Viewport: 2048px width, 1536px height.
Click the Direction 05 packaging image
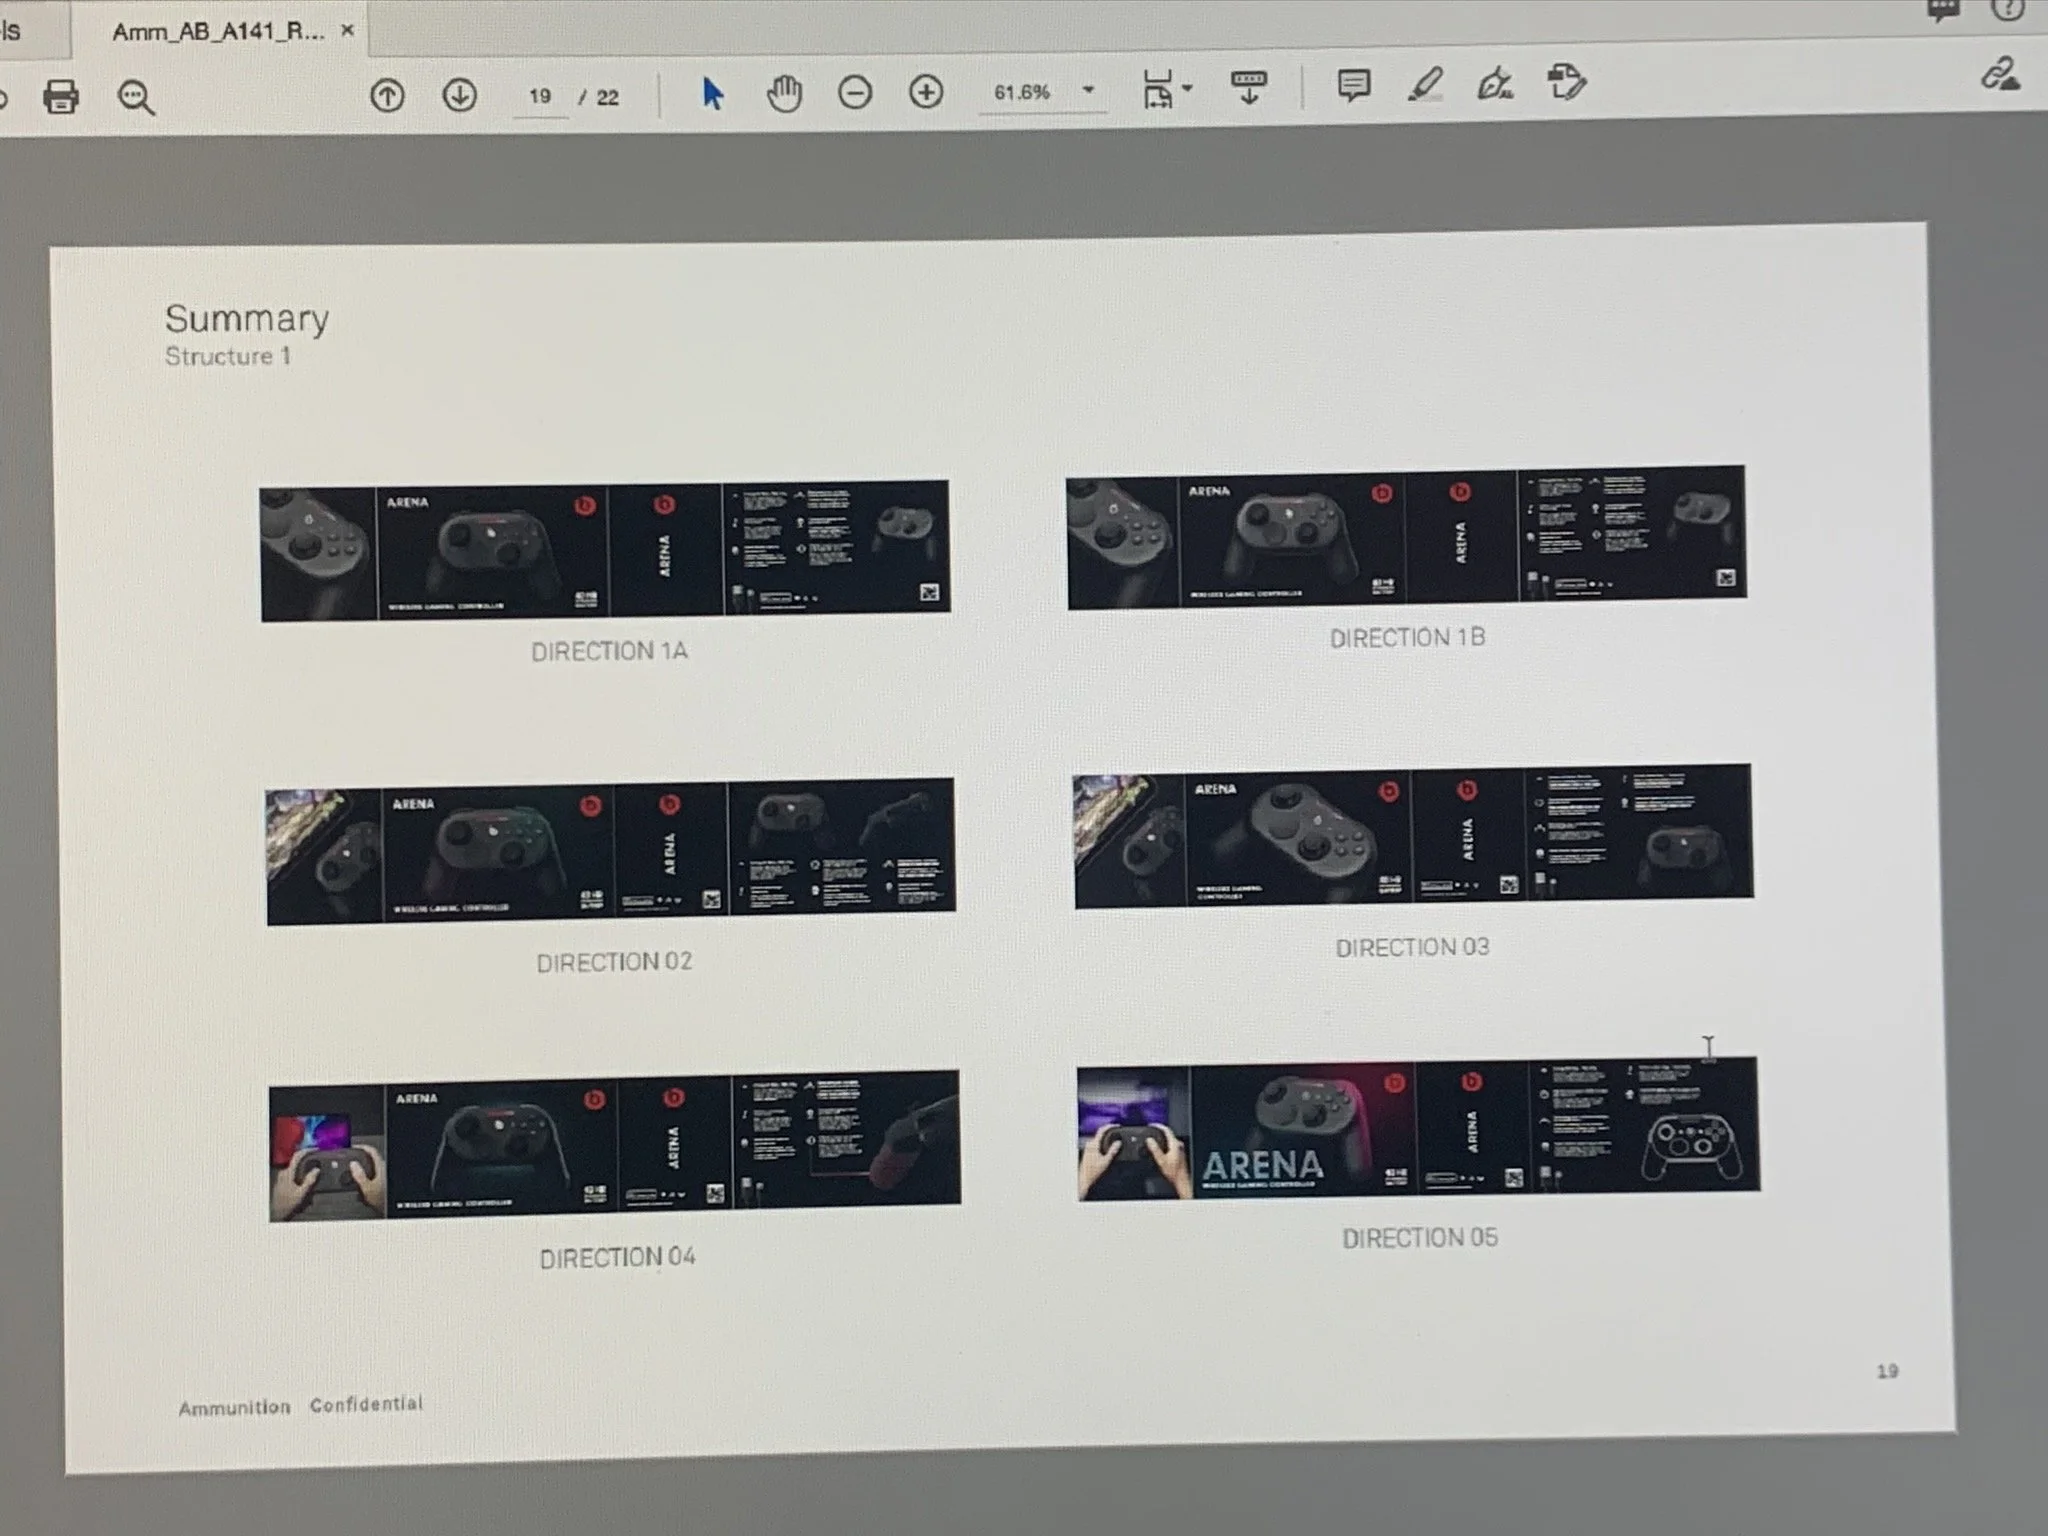pyautogui.click(x=1418, y=1128)
